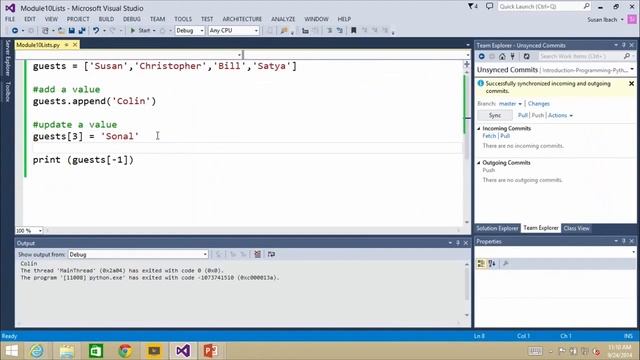Click the Sync button

pyautogui.click(x=495, y=116)
